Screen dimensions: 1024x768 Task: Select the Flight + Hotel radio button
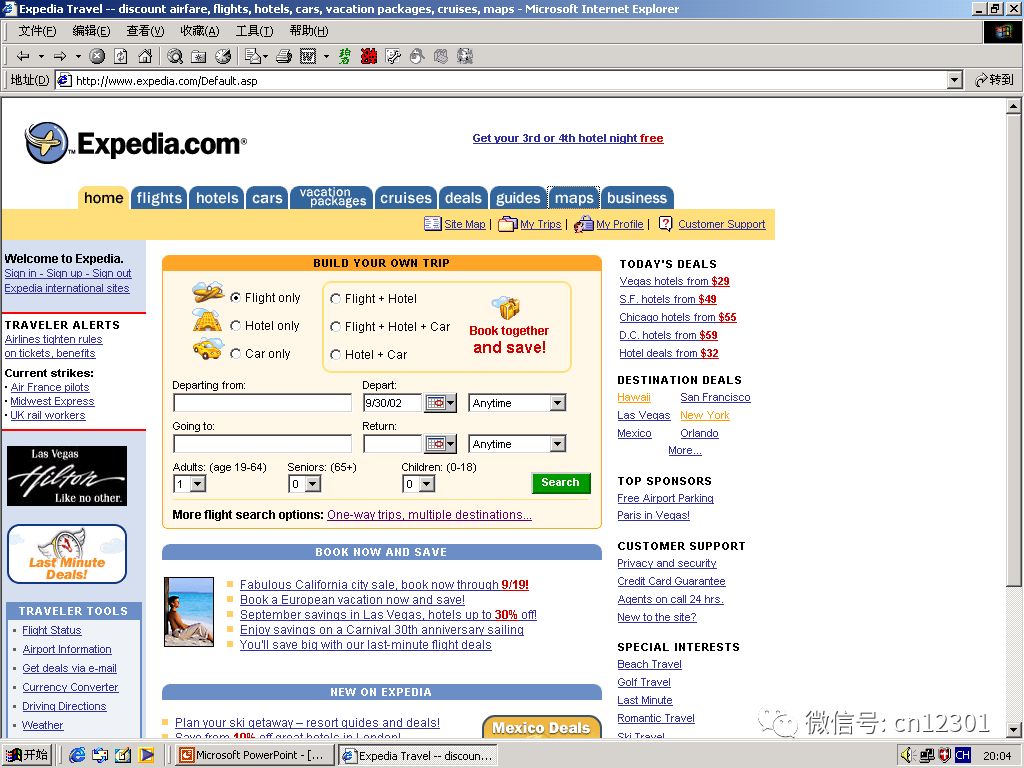(336, 298)
